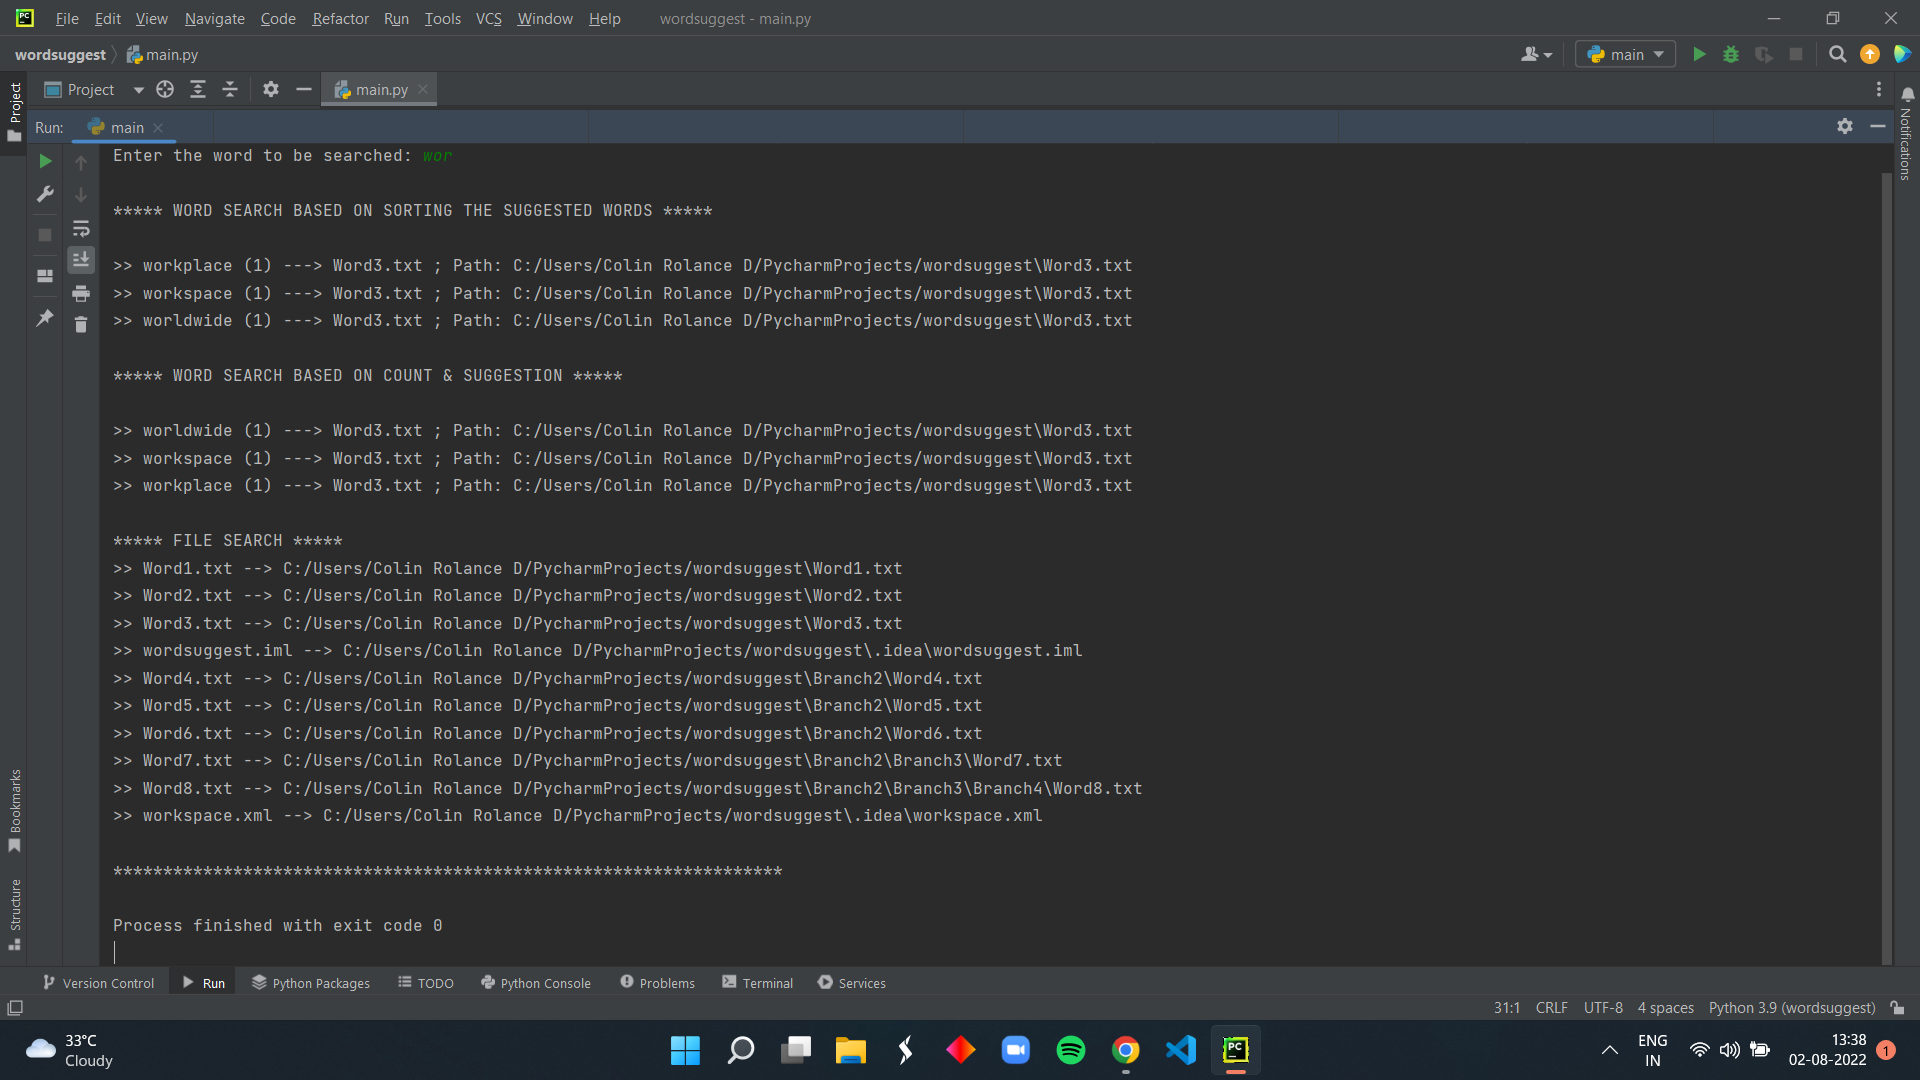The width and height of the screenshot is (1920, 1080).
Task: Open the Refactor menu
Action: pyautogui.click(x=340, y=18)
